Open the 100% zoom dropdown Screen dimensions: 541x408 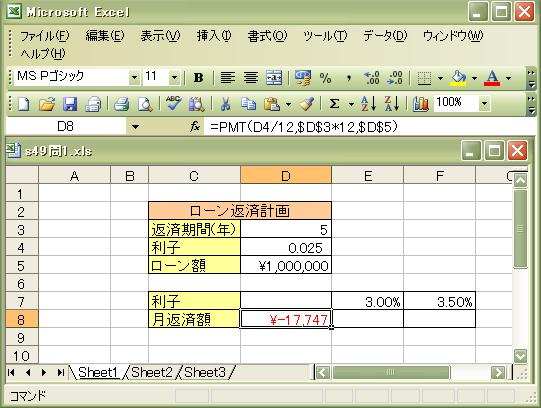click(x=484, y=103)
